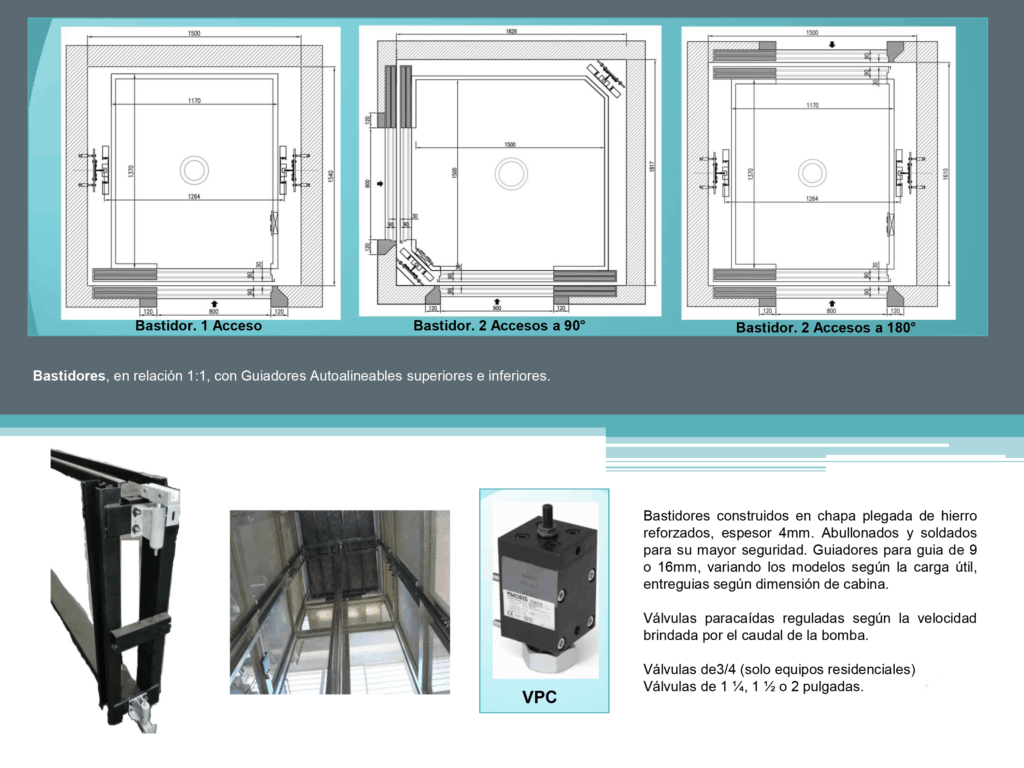Click the "Bastidores, en relación 1:1" description line
Screen dimensions: 1024x768
pos(291,377)
